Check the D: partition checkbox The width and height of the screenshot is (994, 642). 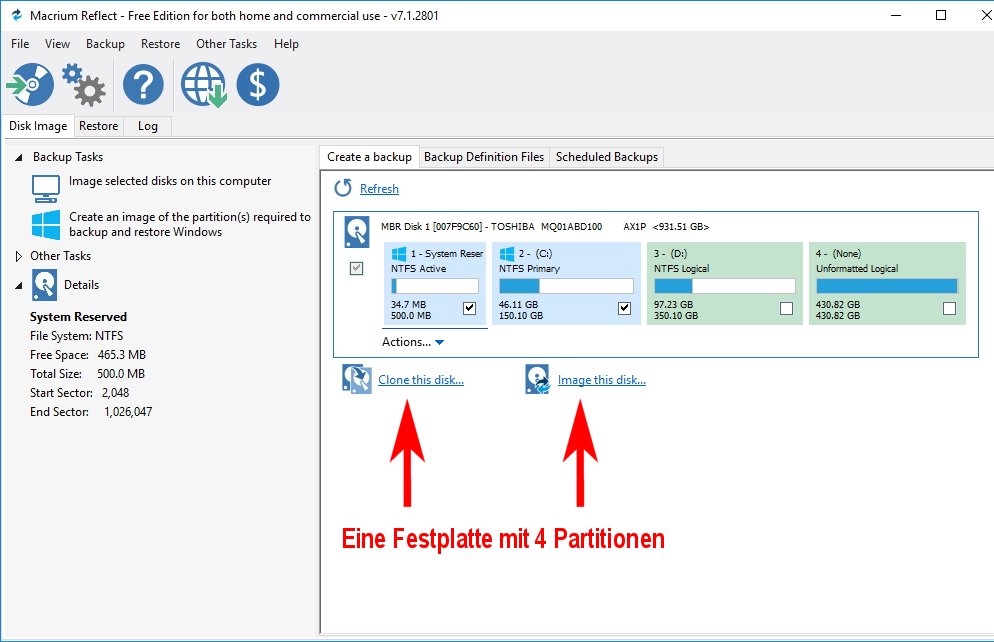pos(786,308)
